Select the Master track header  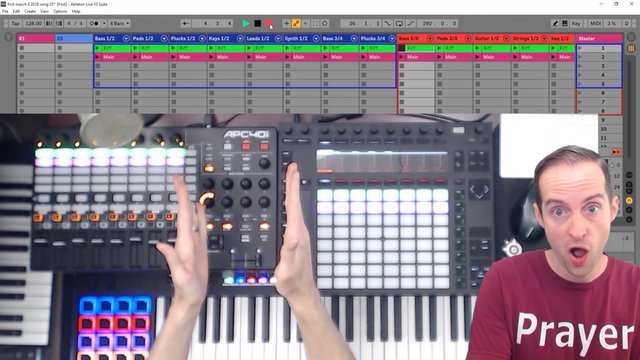(x=599, y=38)
